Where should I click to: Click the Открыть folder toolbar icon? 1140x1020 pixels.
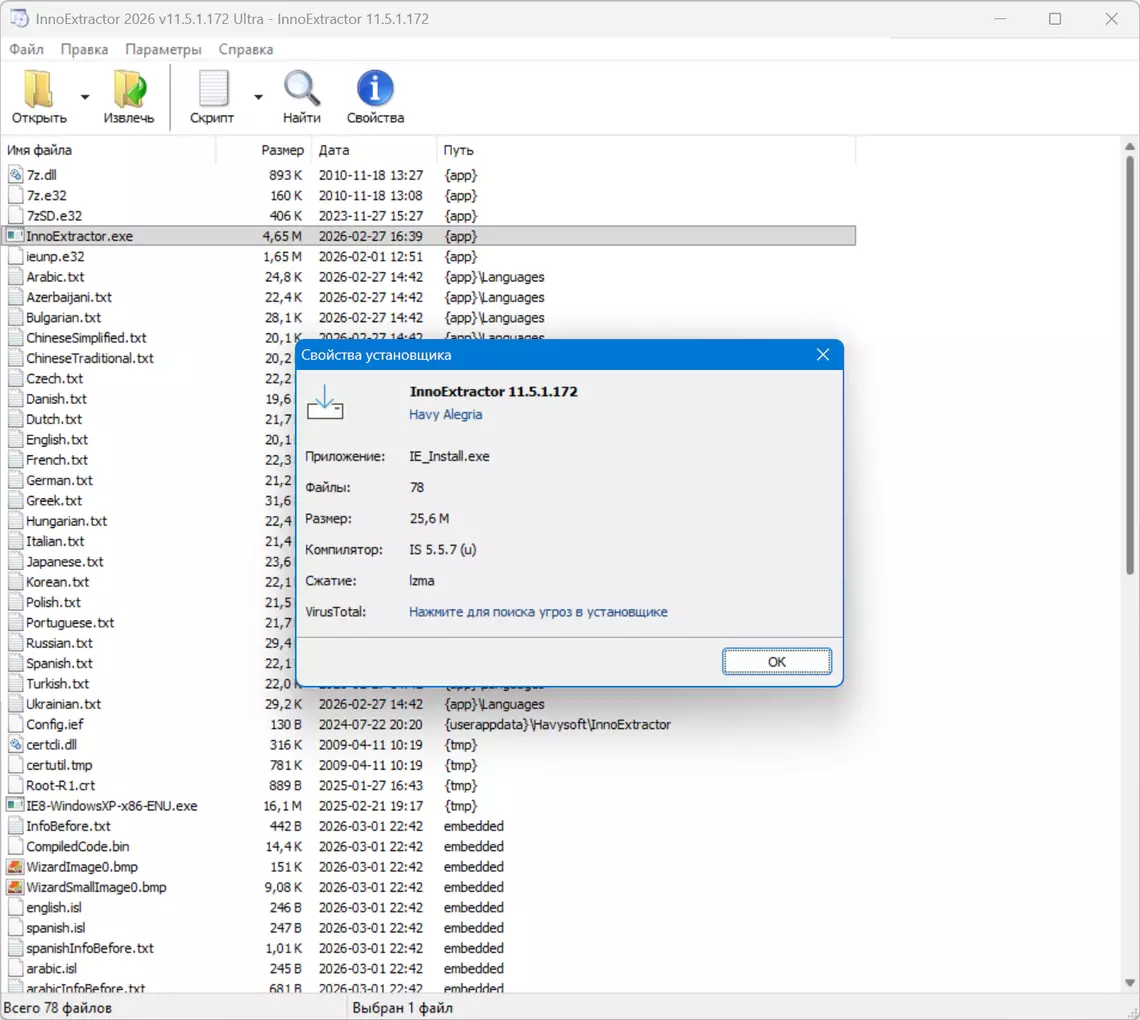(39, 90)
